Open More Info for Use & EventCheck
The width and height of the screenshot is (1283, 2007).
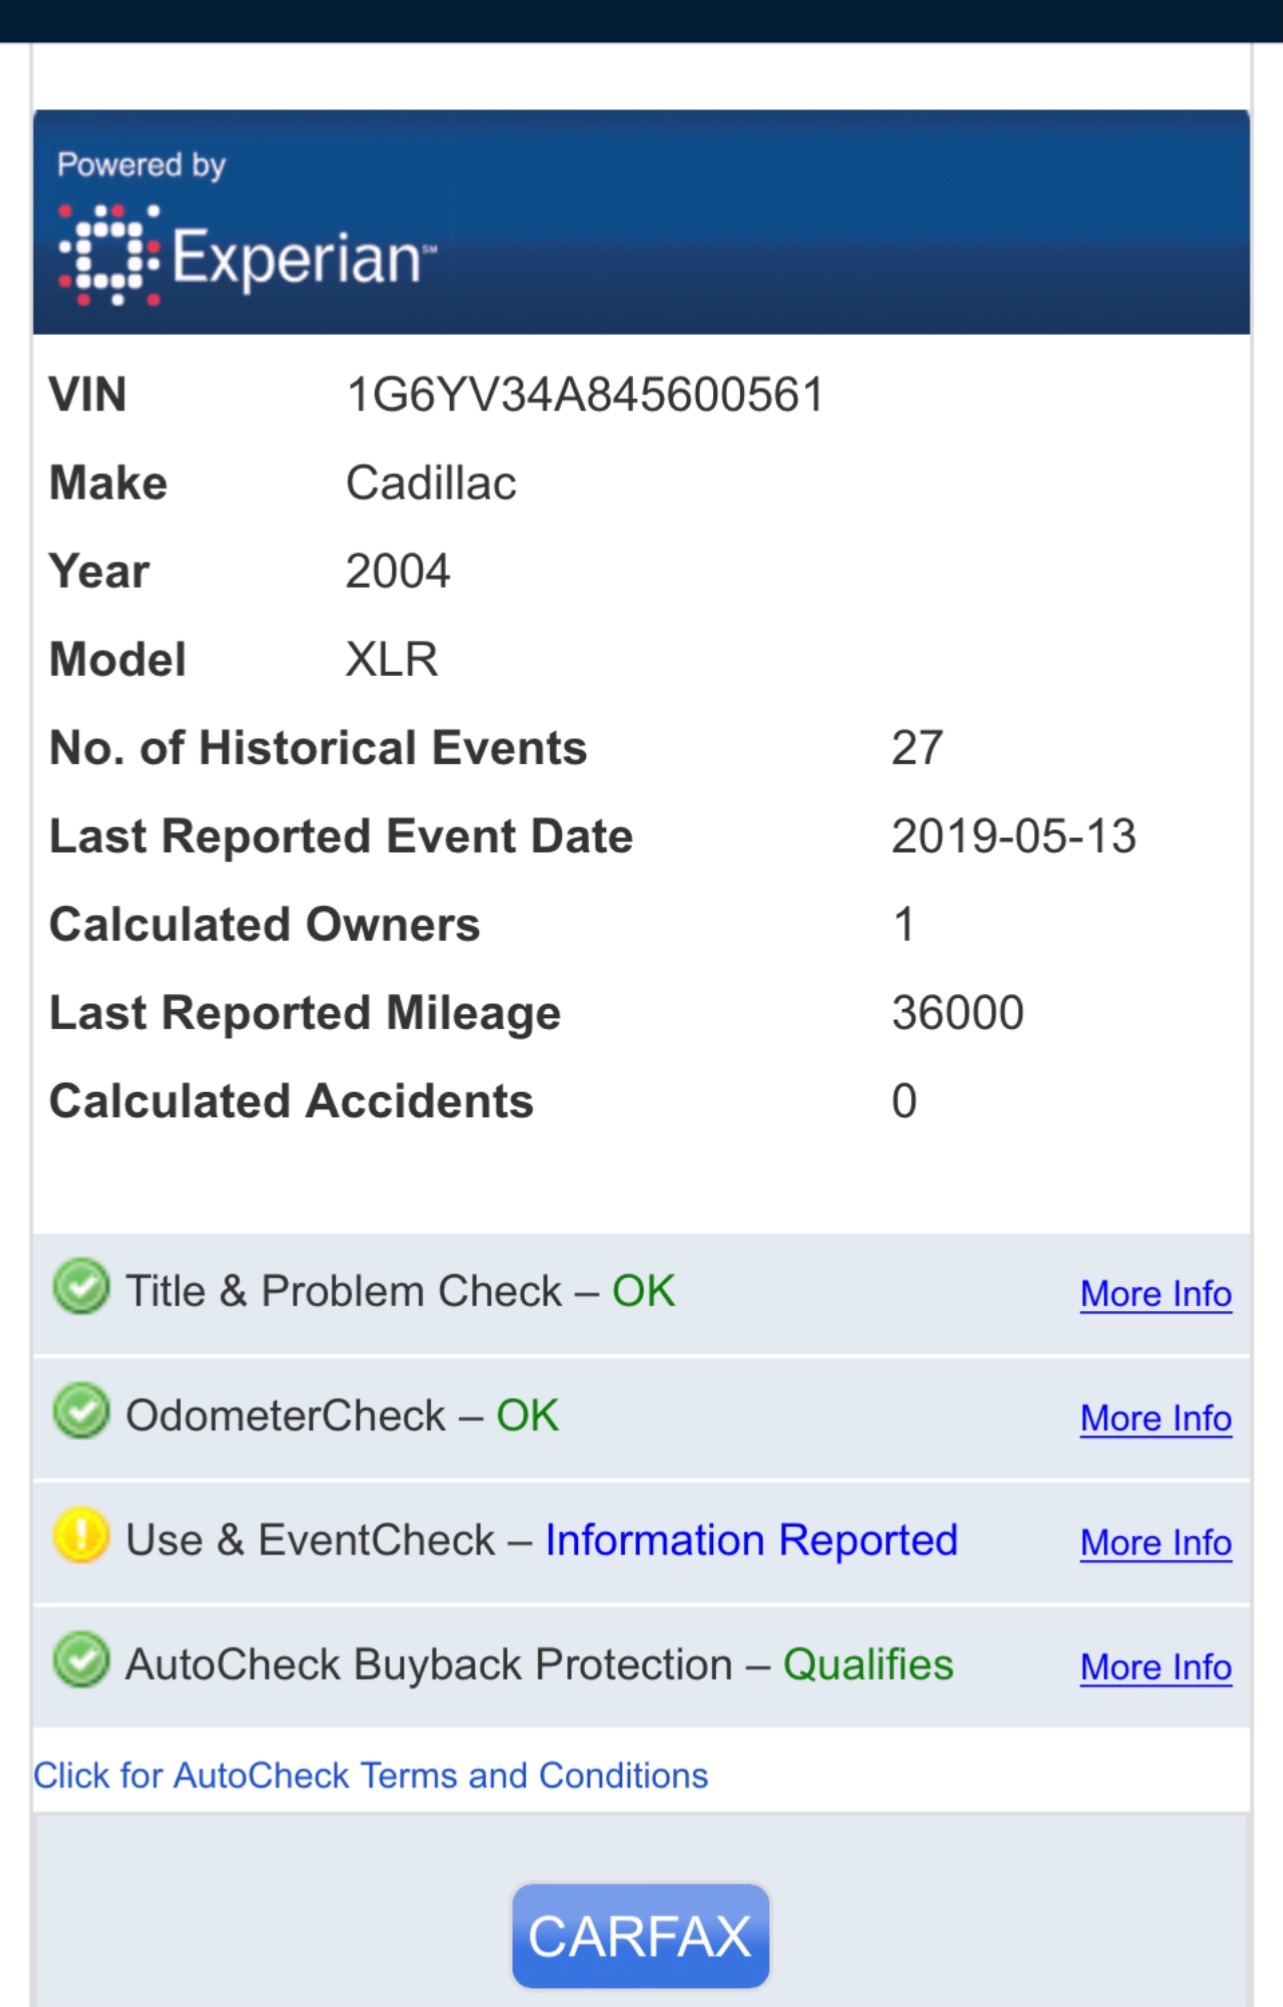click(x=1156, y=1543)
